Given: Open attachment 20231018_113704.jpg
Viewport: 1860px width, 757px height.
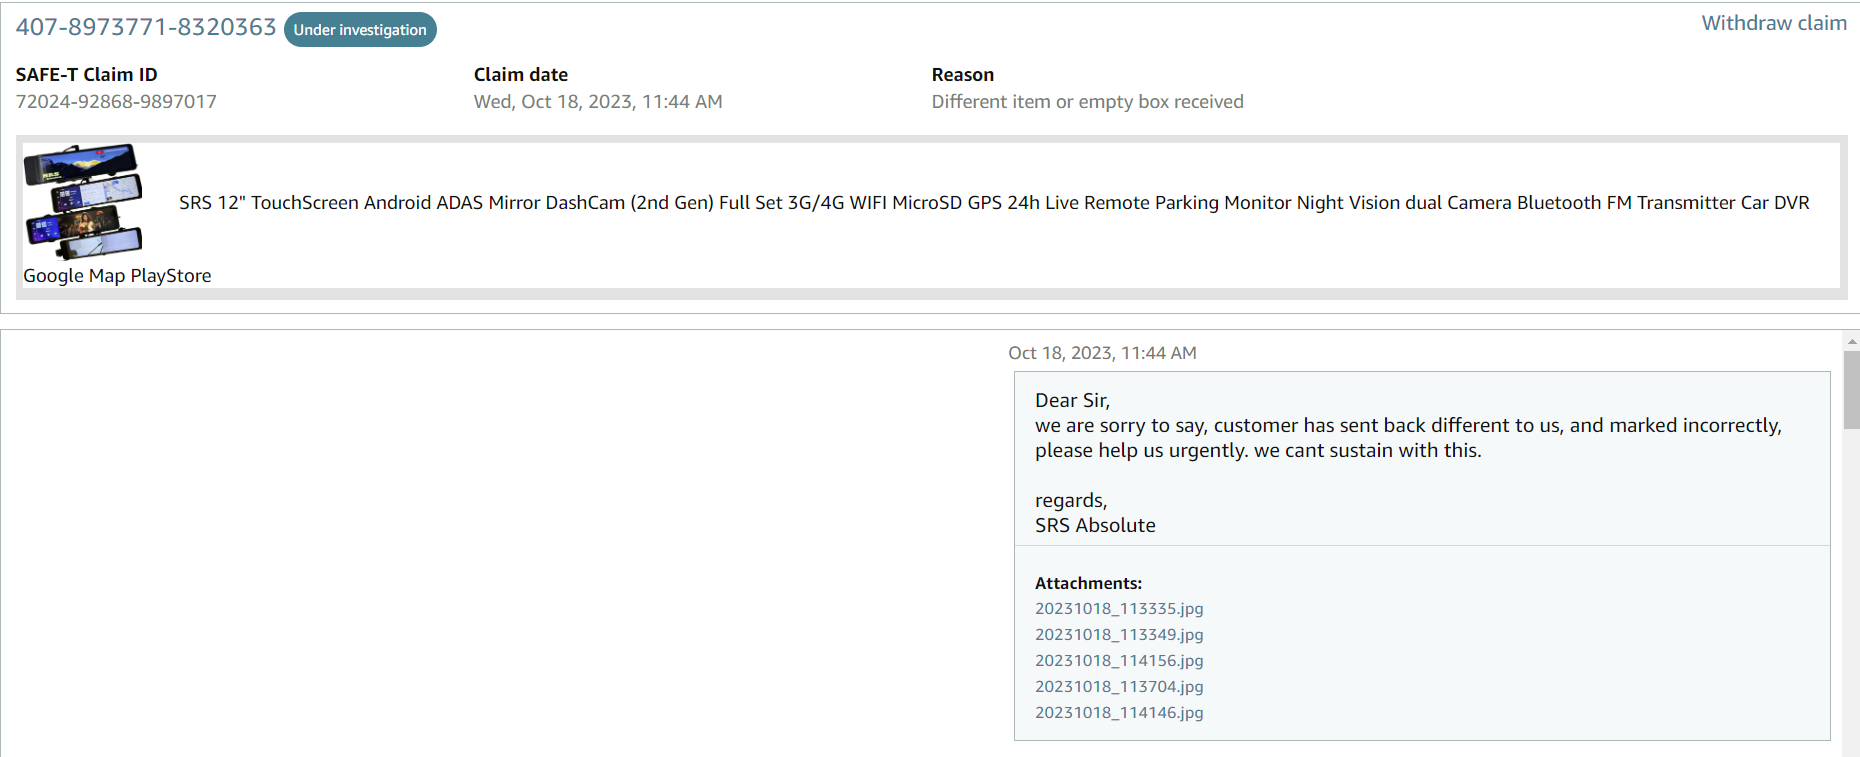Looking at the screenshot, I should [x=1119, y=687].
